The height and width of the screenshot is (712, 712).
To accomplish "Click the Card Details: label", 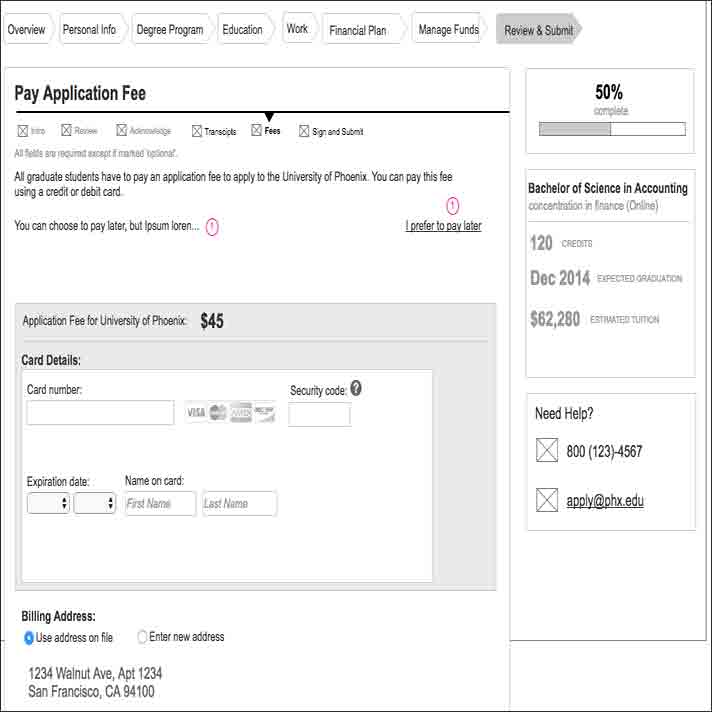I will (x=51, y=360).
